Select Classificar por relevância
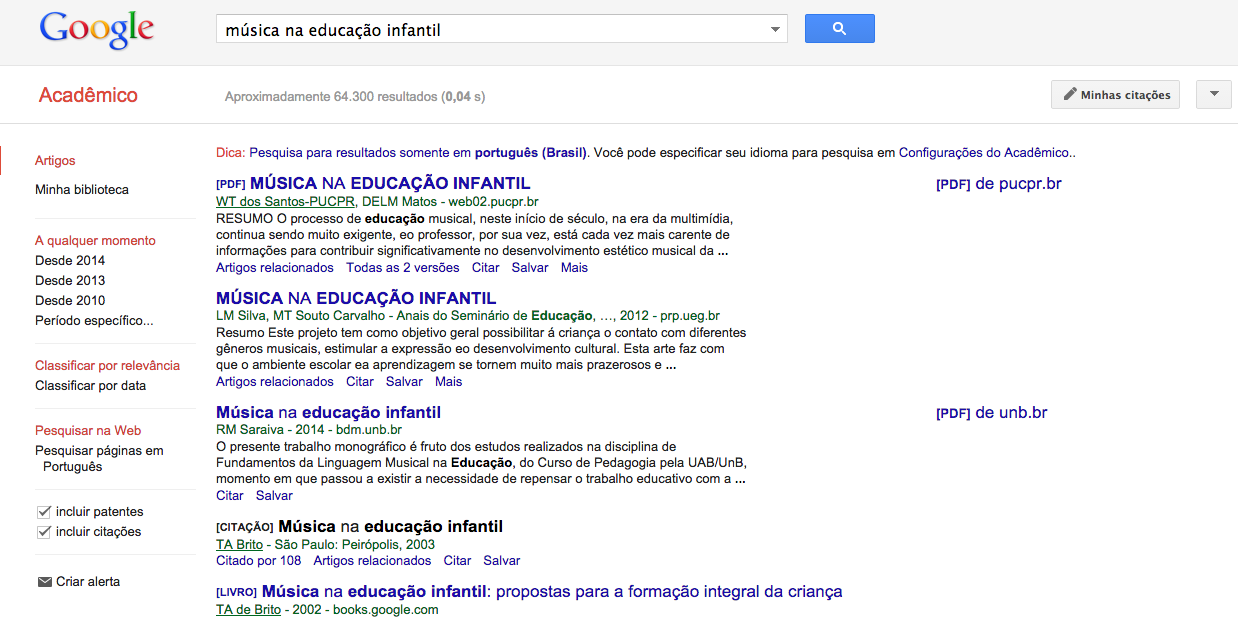 point(107,366)
